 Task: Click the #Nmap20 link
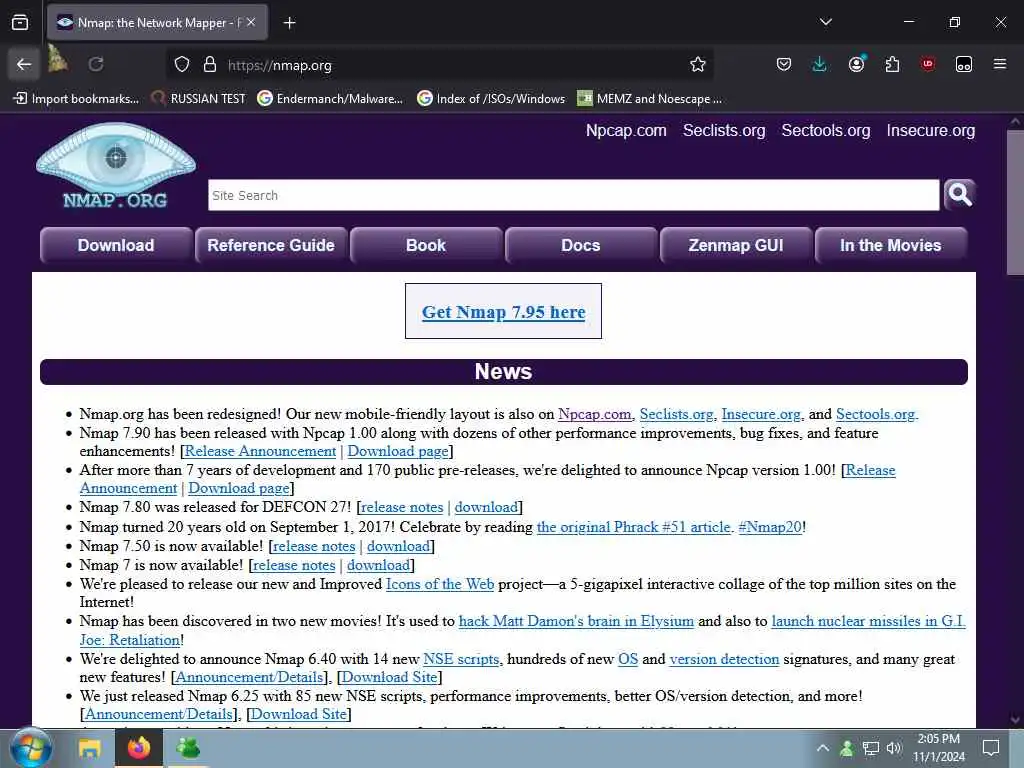(x=769, y=527)
